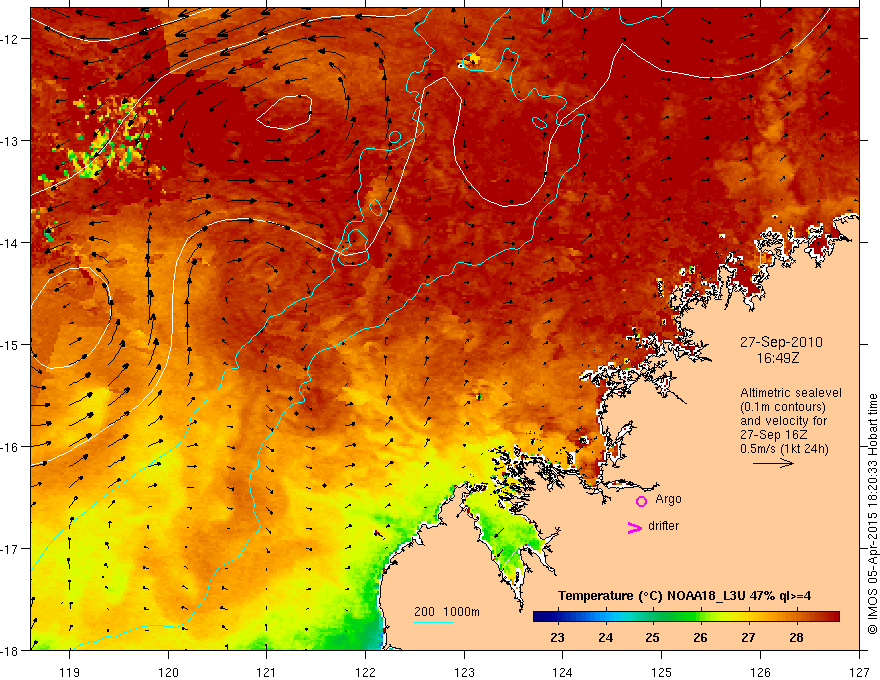Click the 23 value on the color scale
880x680 pixels.
(557, 637)
